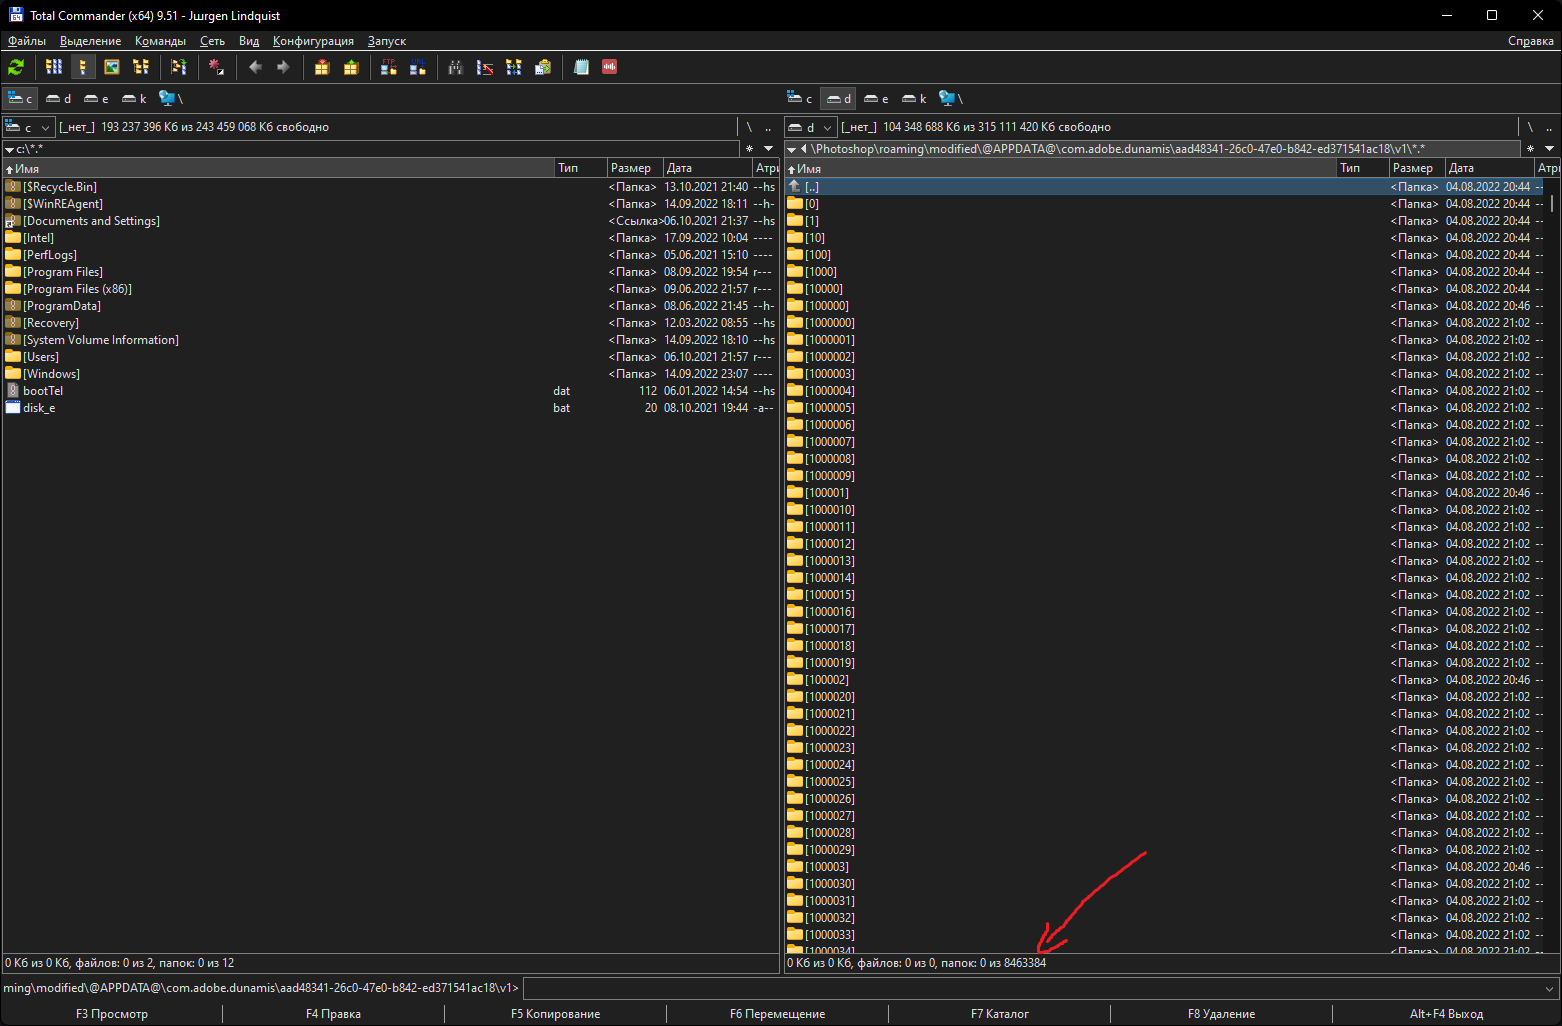Image resolution: width=1562 pixels, height=1026 pixels.
Task: Go back with the left arrow icon
Action: pos(255,67)
